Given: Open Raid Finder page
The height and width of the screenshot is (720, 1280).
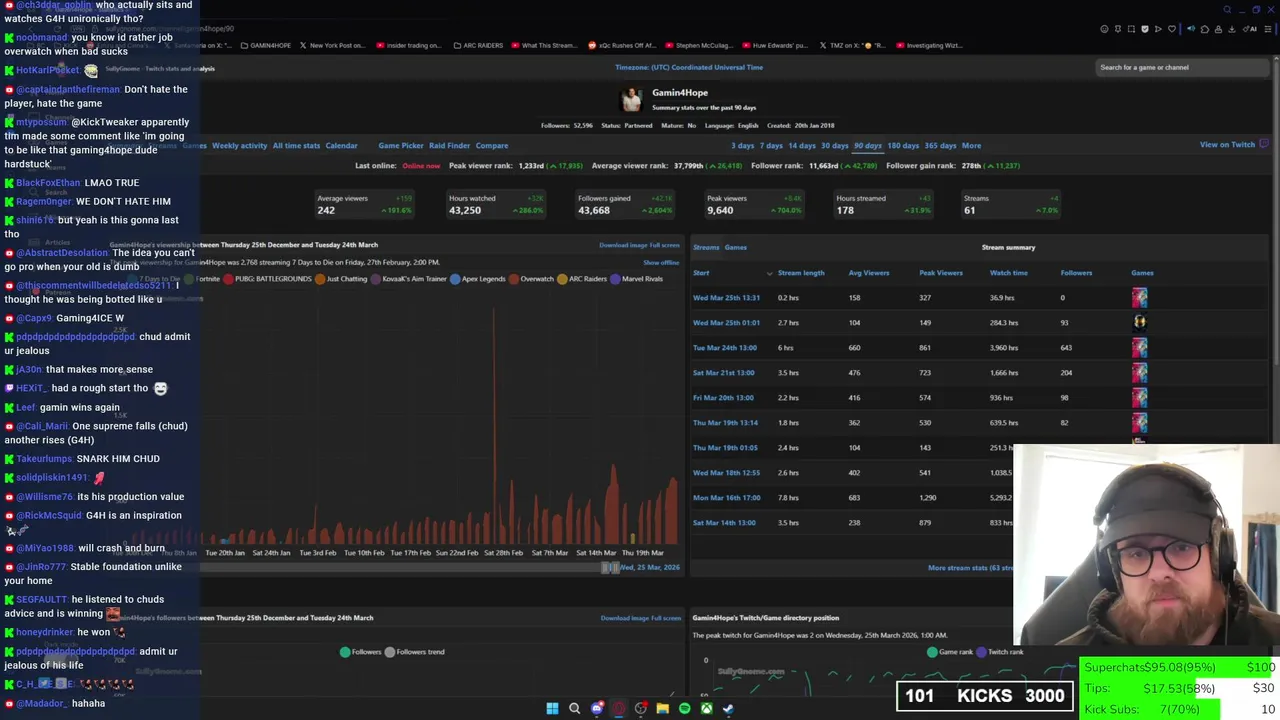Looking at the screenshot, I should click(x=449, y=145).
